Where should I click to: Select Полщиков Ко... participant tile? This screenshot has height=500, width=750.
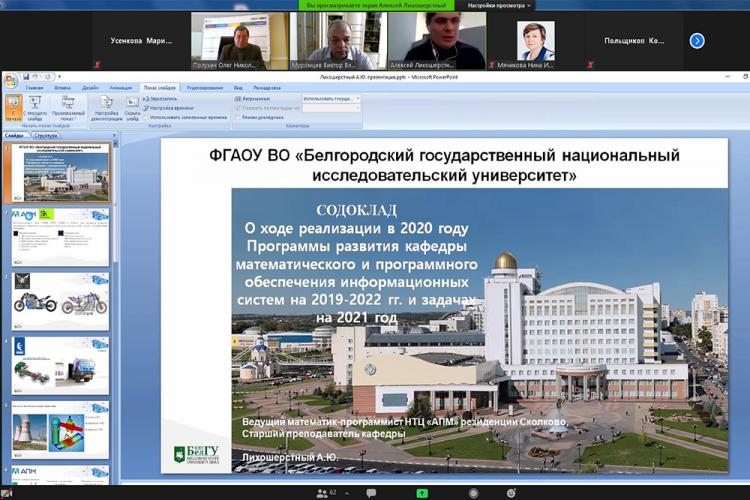click(634, 41)
